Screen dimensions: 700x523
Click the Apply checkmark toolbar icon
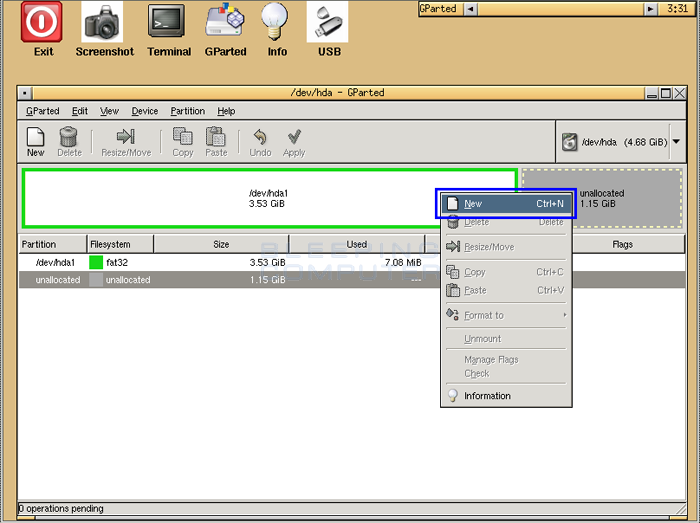click(x=294, y=142)
